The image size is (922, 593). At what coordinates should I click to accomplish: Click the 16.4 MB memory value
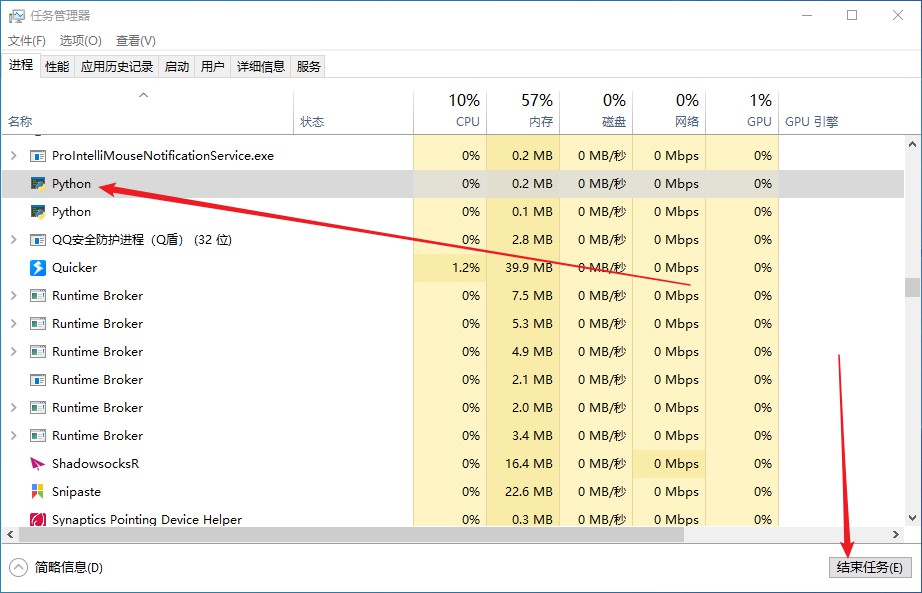[x=529, y=464]
